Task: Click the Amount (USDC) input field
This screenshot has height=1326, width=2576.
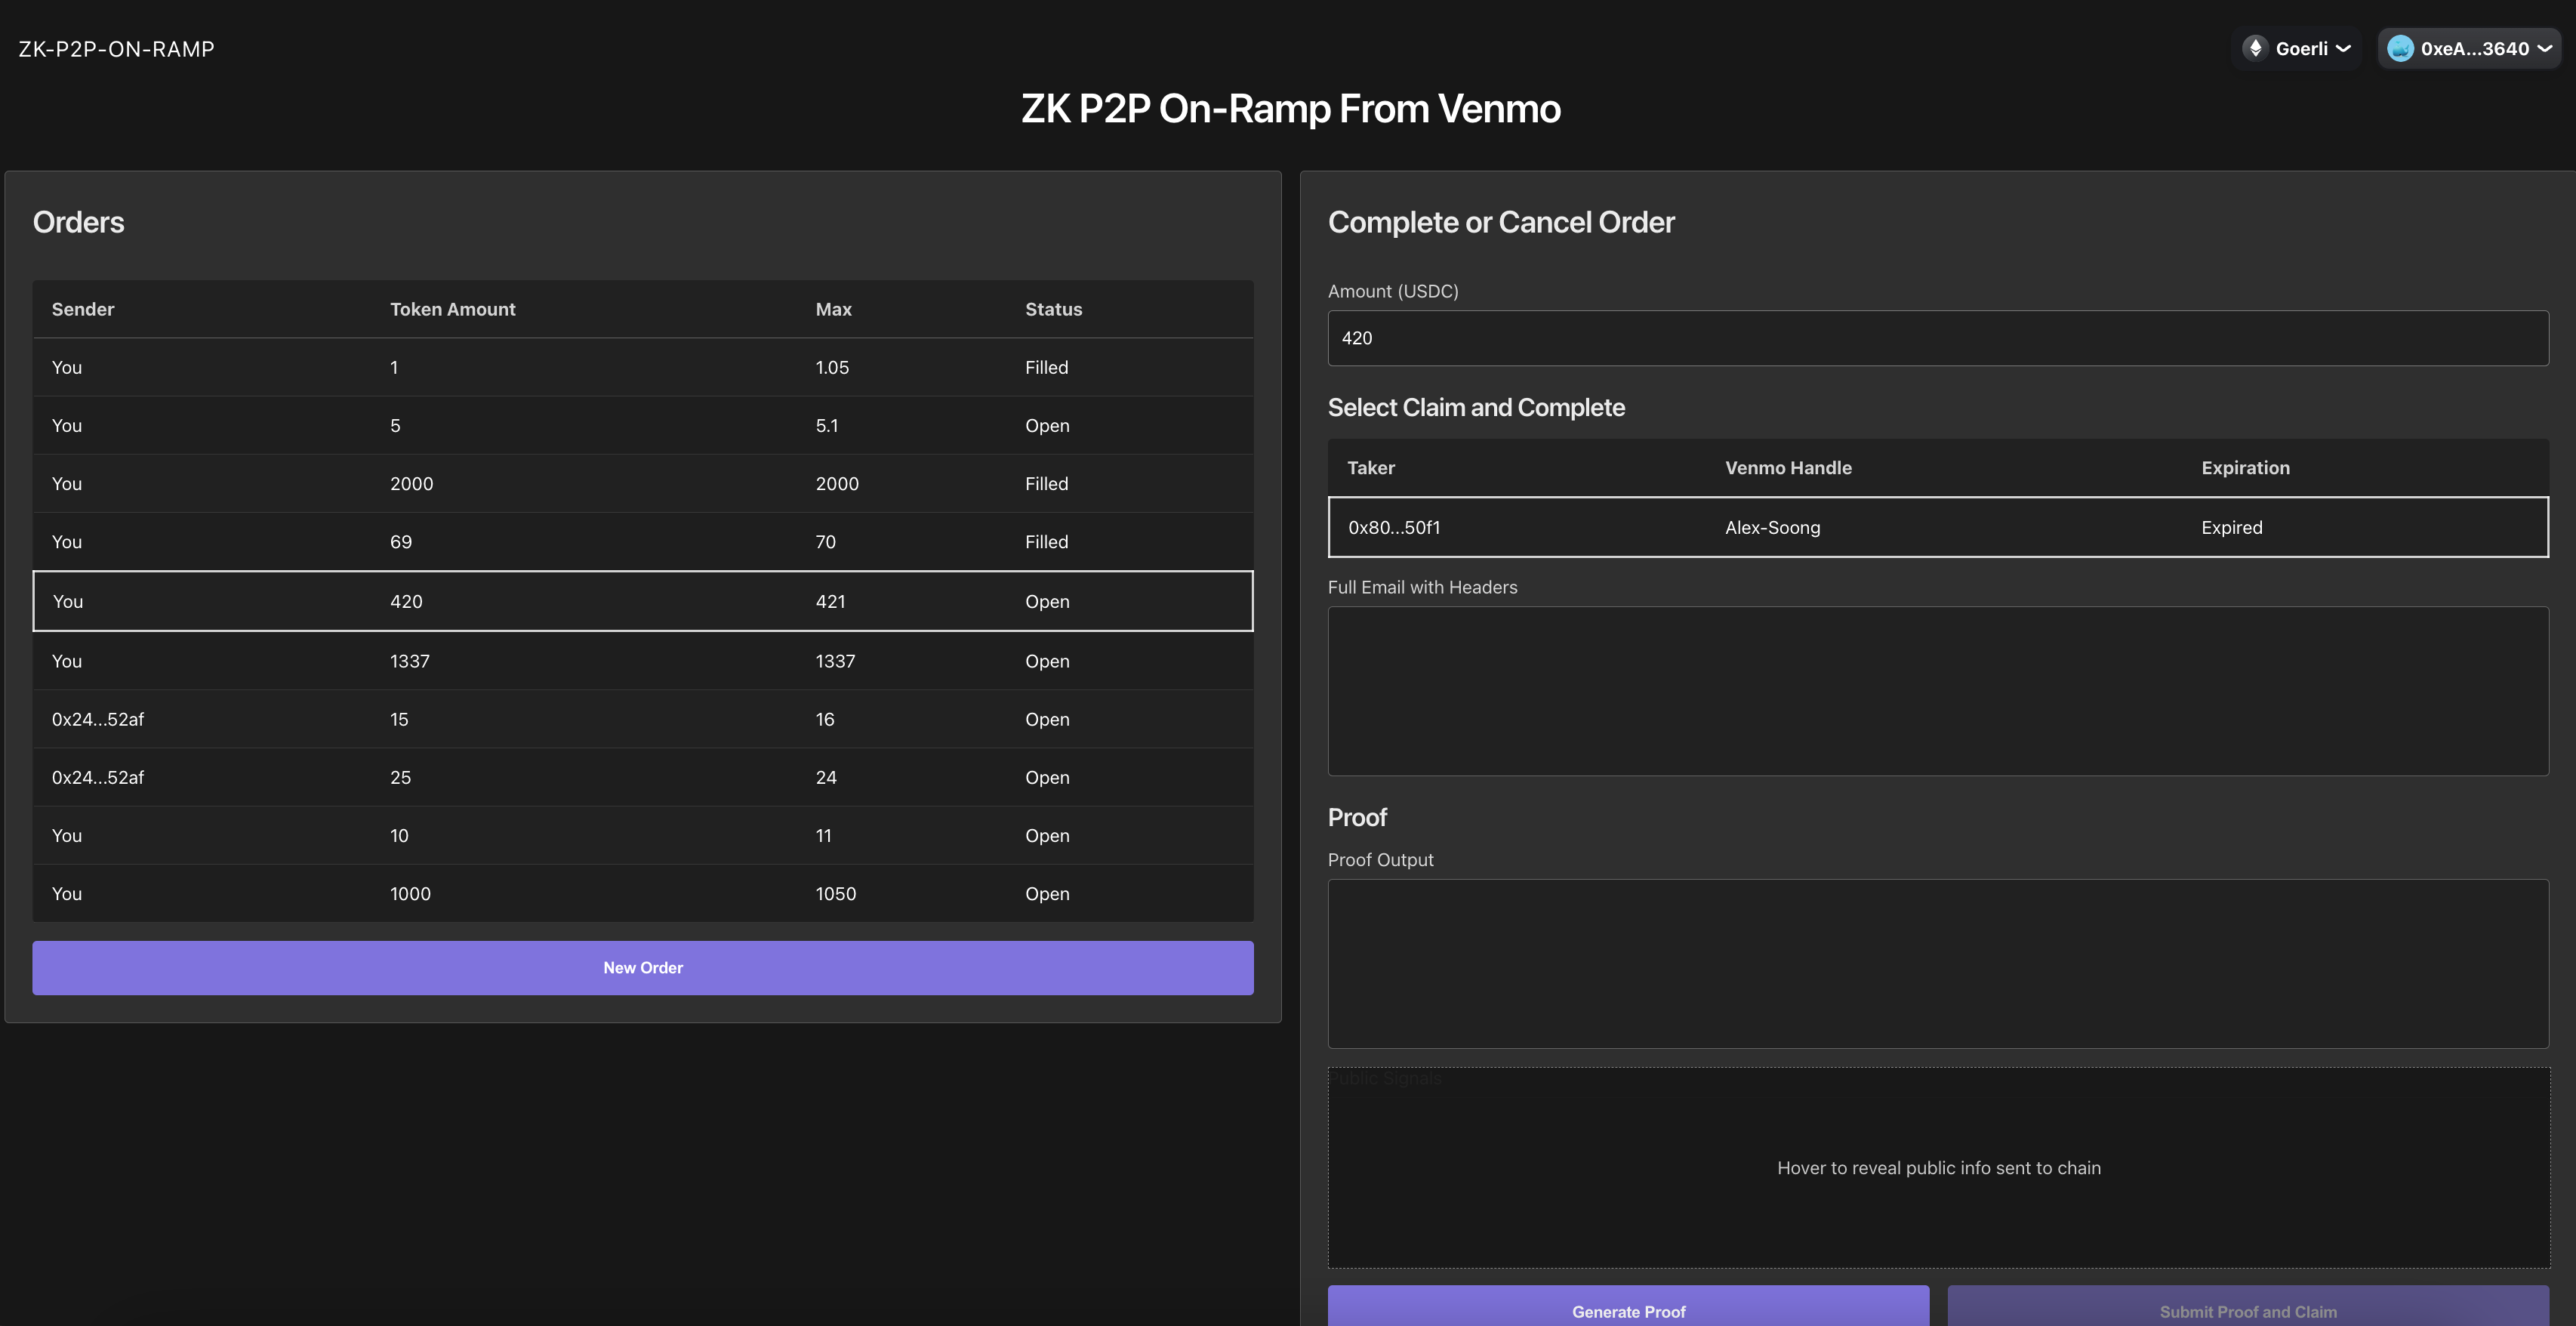Action: (1937, 338)
